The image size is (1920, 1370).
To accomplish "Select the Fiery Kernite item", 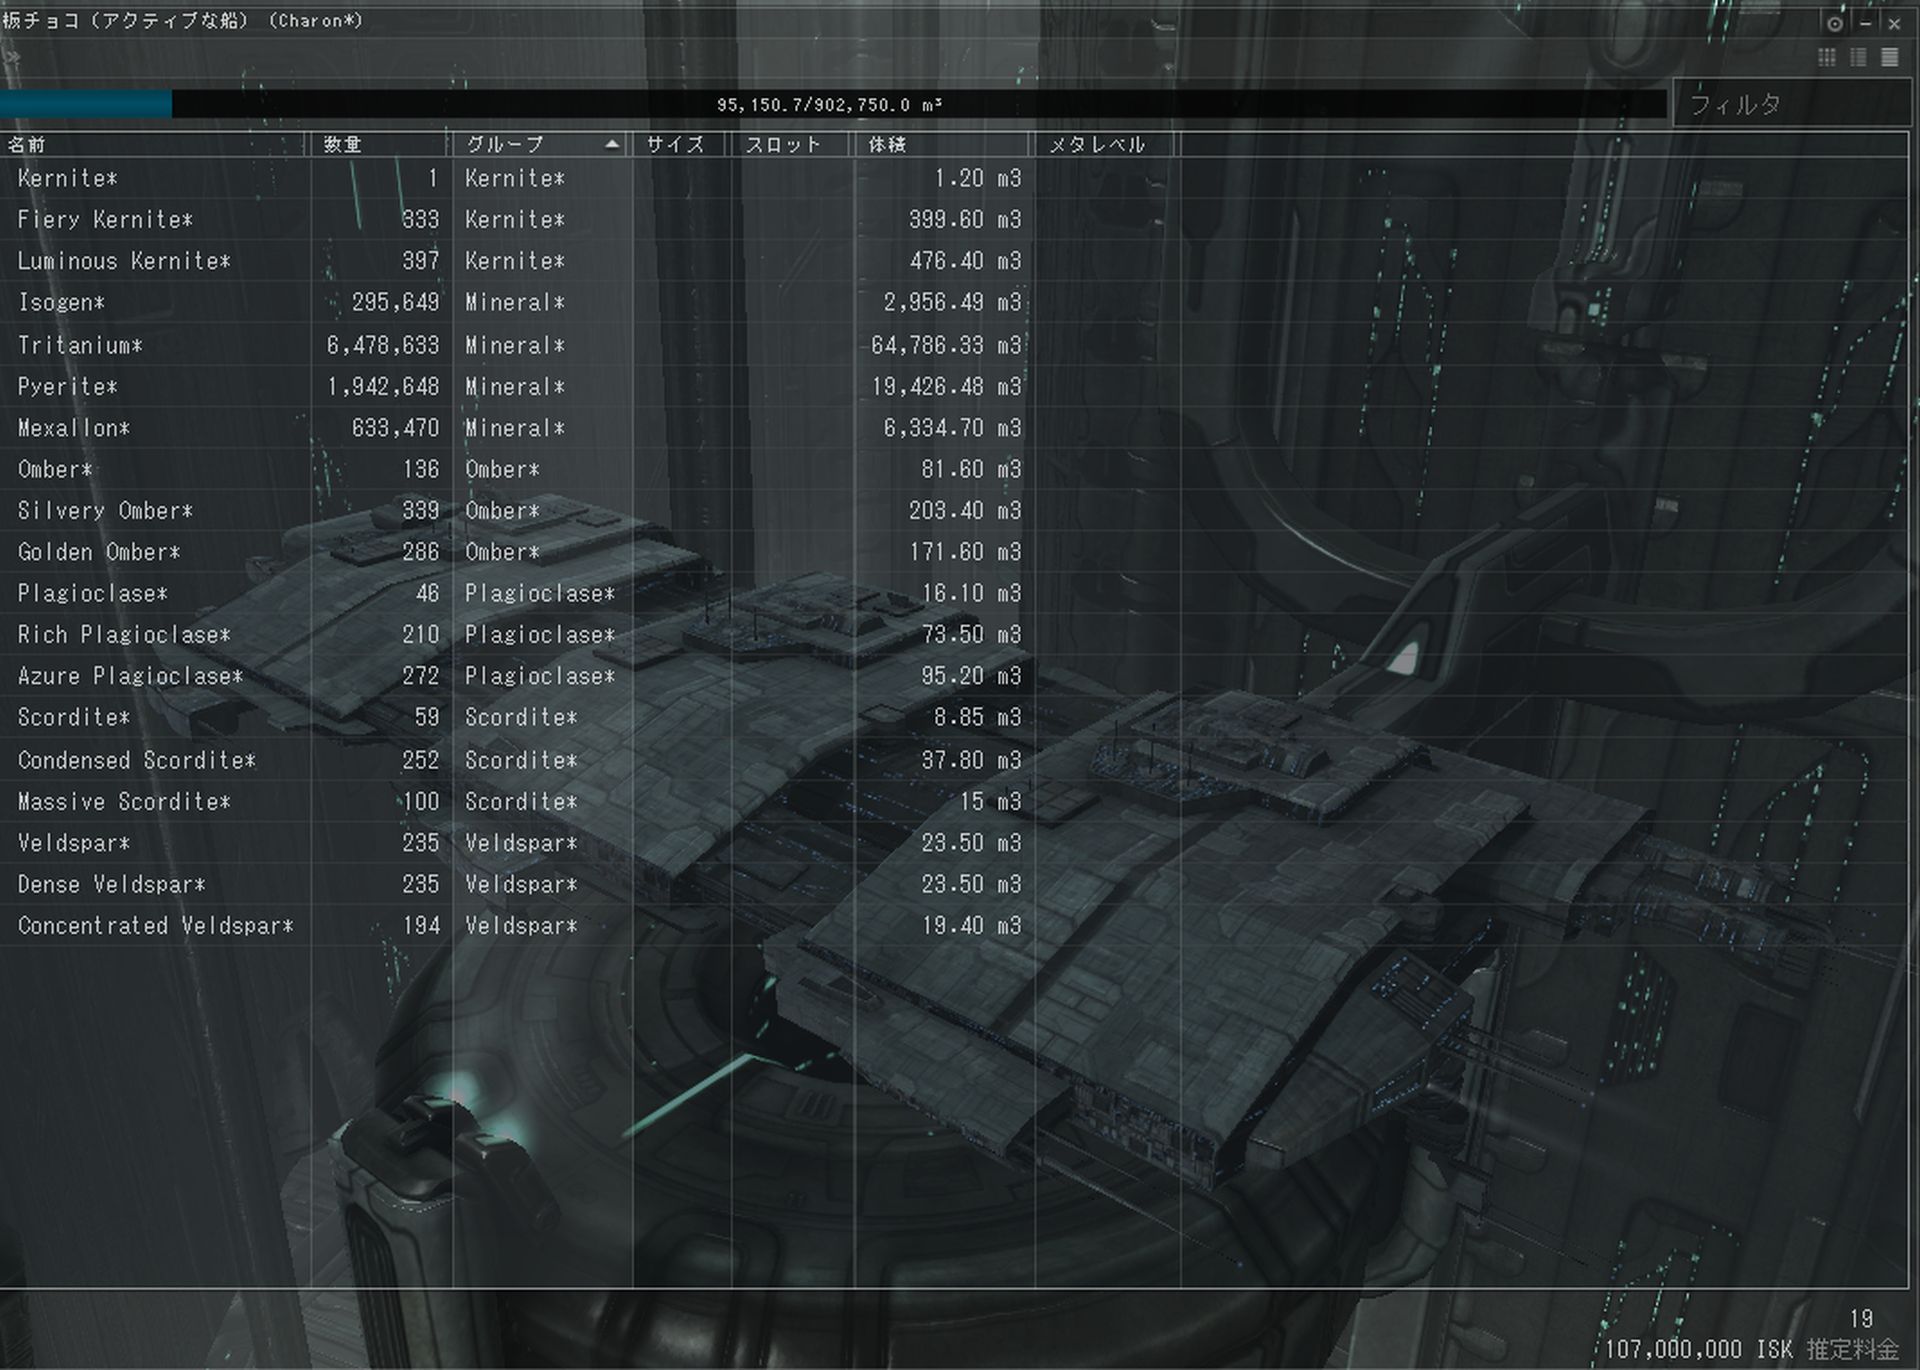I will 105,220.
